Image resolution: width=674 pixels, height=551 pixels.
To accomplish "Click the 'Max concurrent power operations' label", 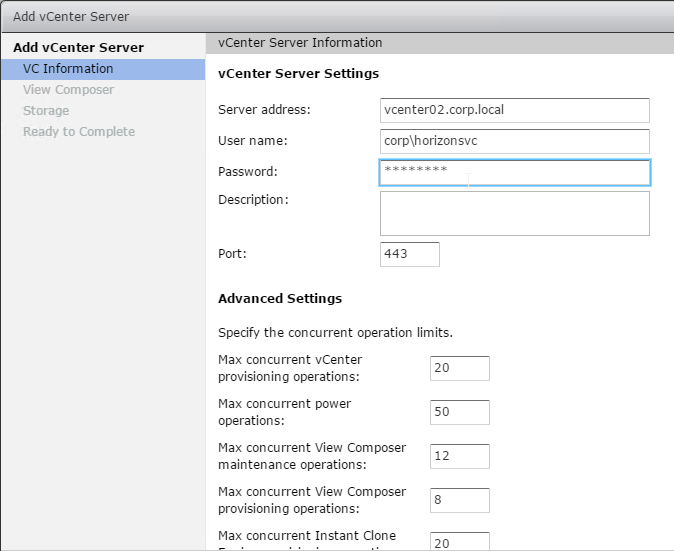I will click(285, 412).
